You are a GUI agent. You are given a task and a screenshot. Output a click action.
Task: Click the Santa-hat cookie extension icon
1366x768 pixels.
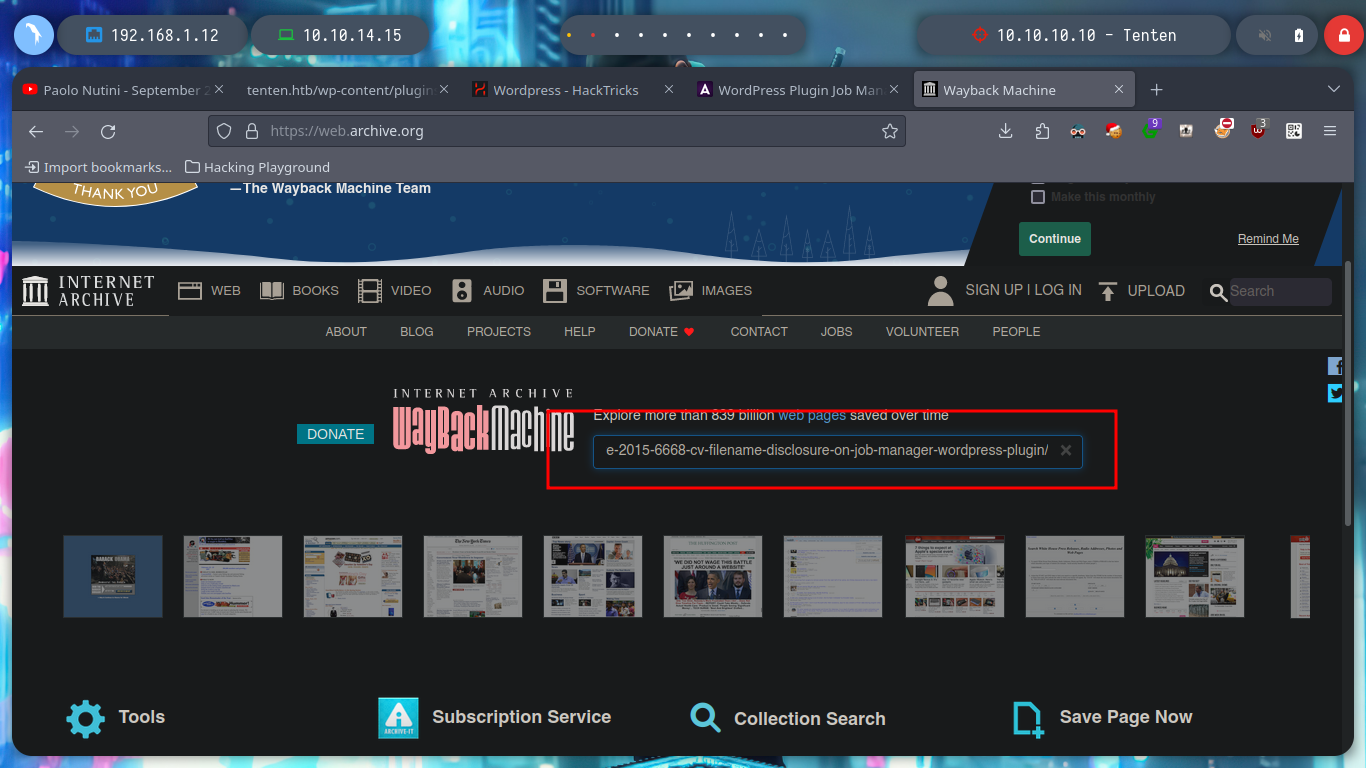point(1114,131)
